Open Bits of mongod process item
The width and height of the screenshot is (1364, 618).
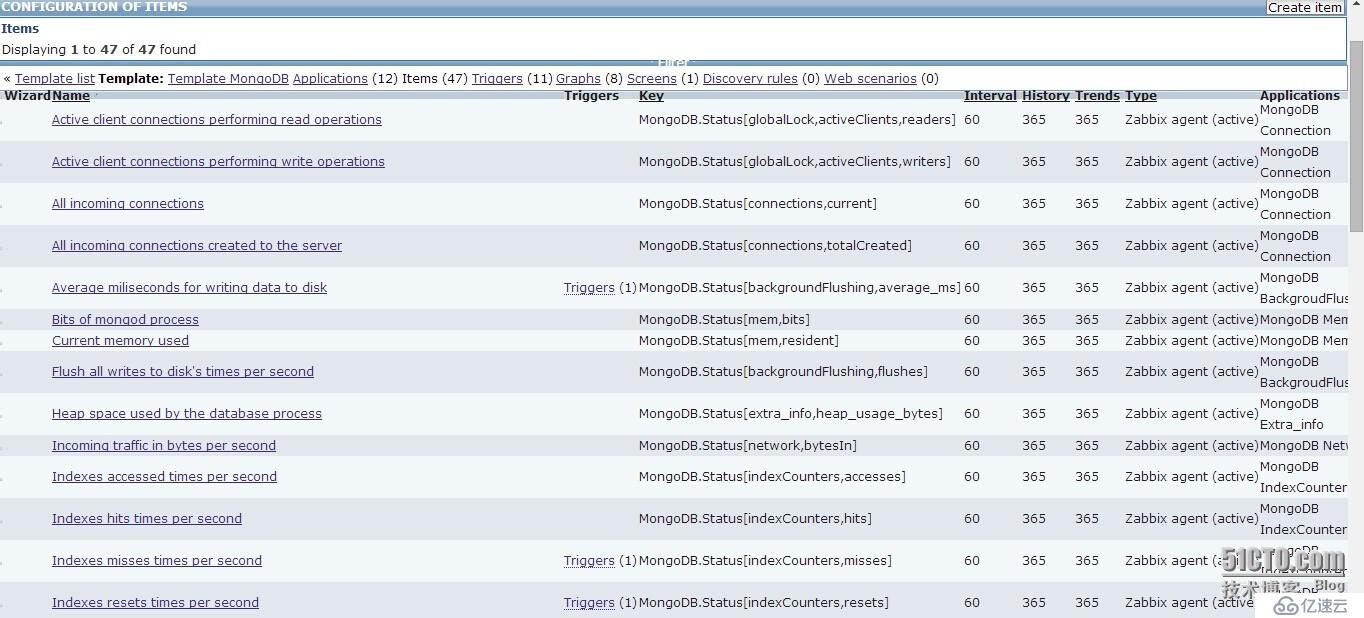(x=125, y=319)
